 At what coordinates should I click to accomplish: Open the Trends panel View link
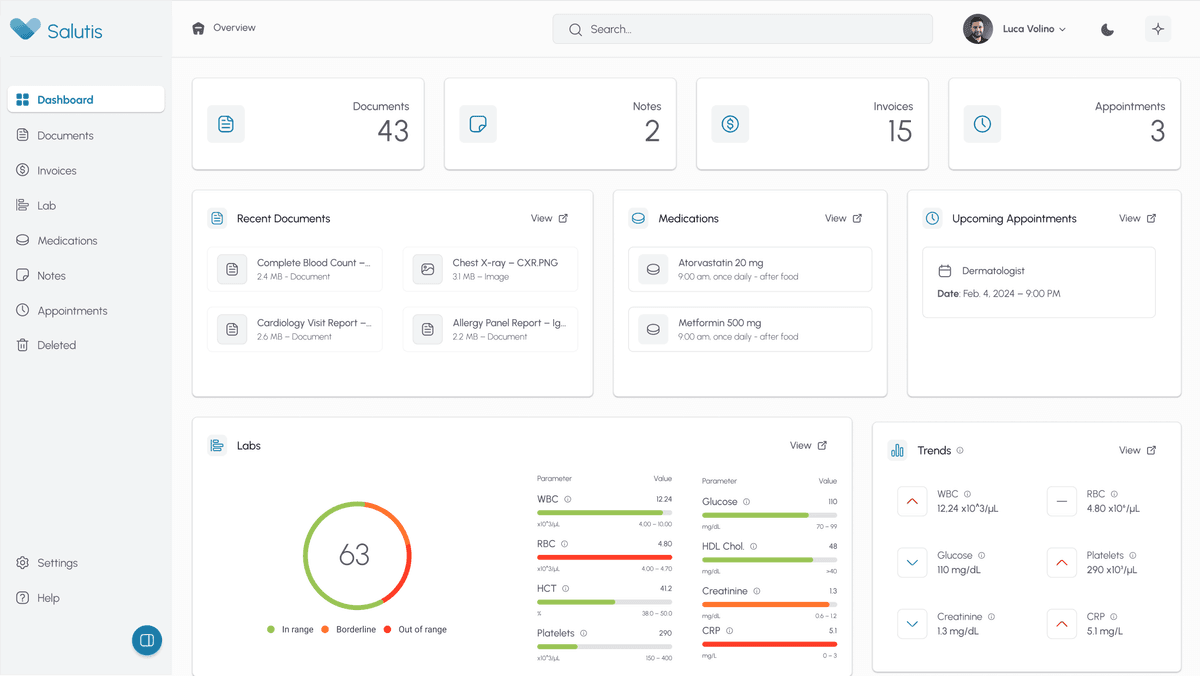pyautogui.click(x=1136, y=450)
